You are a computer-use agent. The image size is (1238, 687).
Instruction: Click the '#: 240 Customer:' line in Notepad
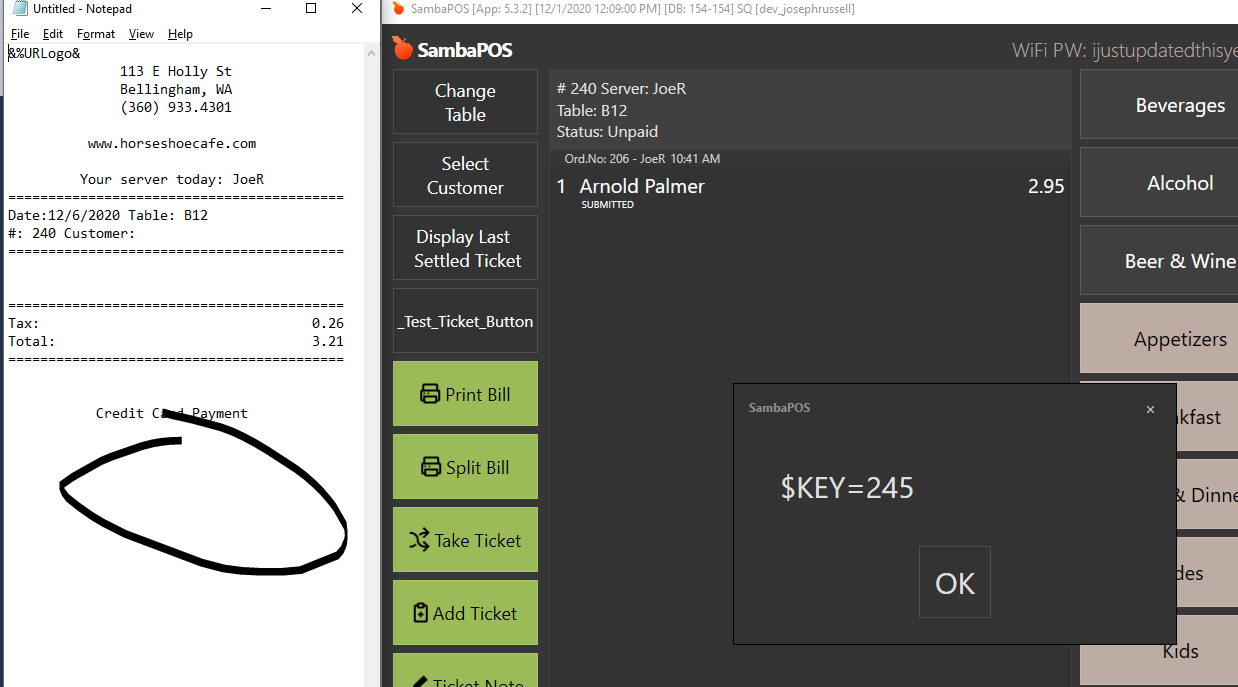point(72,233)
